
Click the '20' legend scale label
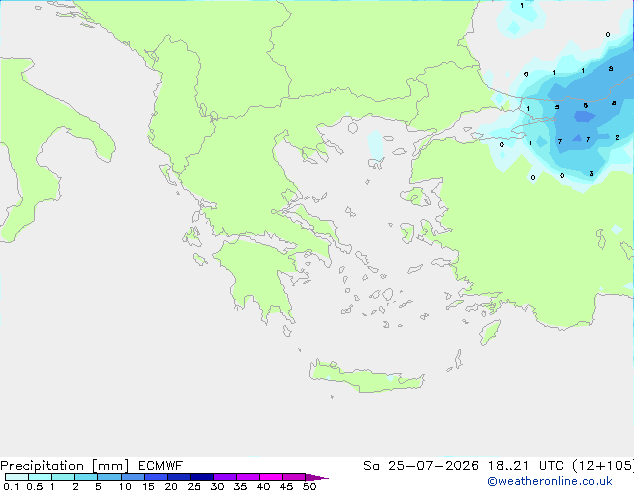click(171, 486)
